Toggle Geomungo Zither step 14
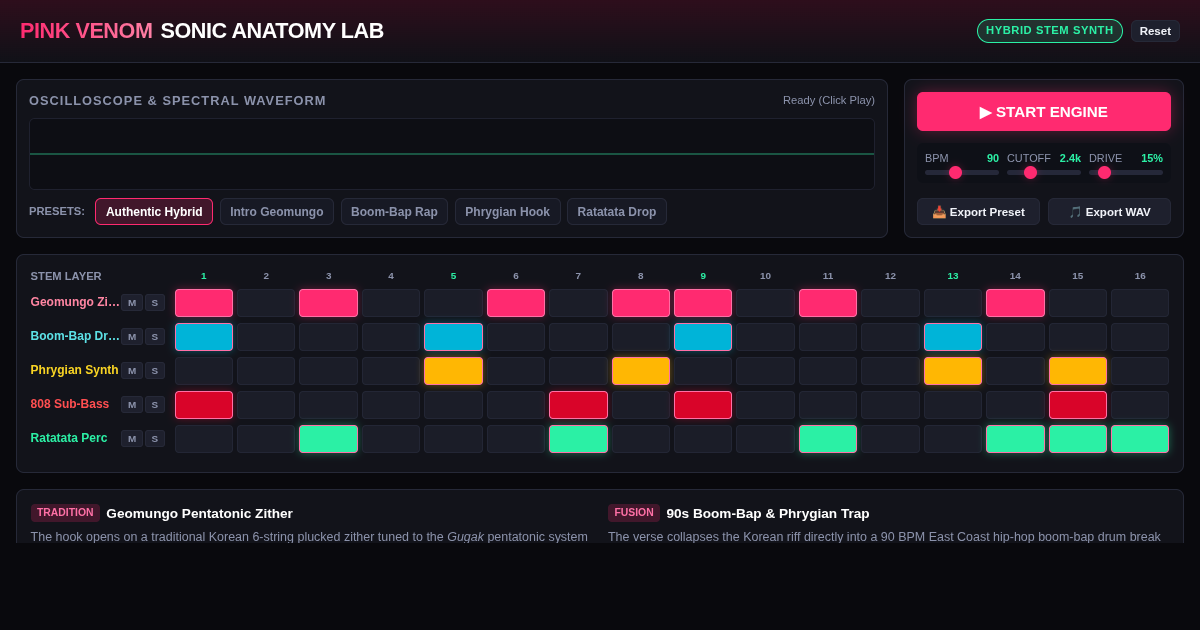Screen dimensions: 1200x630 [1015, 303]
